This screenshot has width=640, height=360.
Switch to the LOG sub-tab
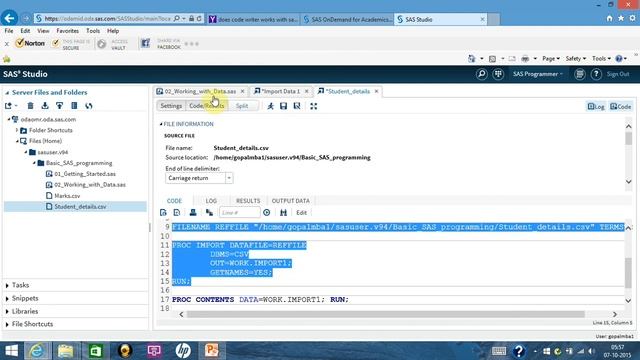(211, 201)
